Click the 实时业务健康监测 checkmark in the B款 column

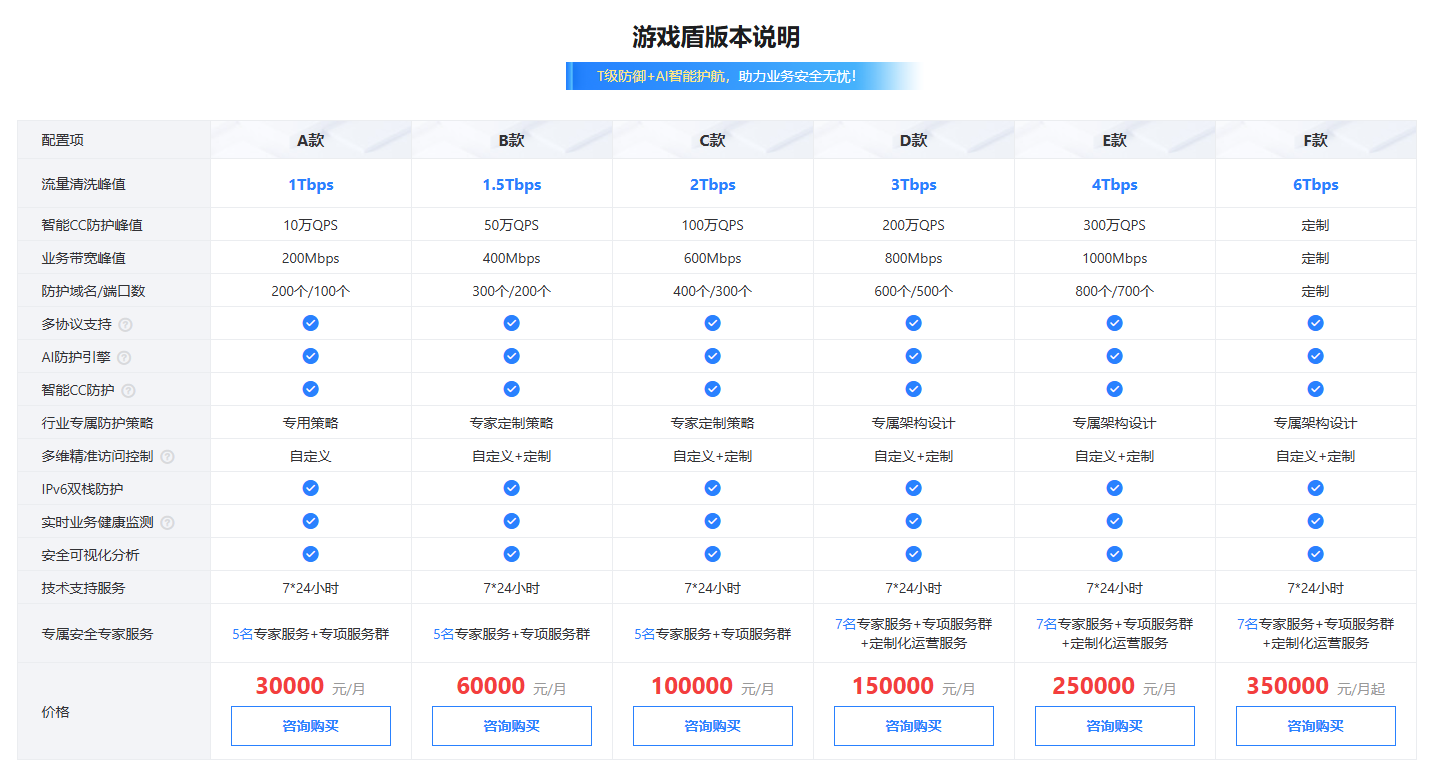point(512,521)
